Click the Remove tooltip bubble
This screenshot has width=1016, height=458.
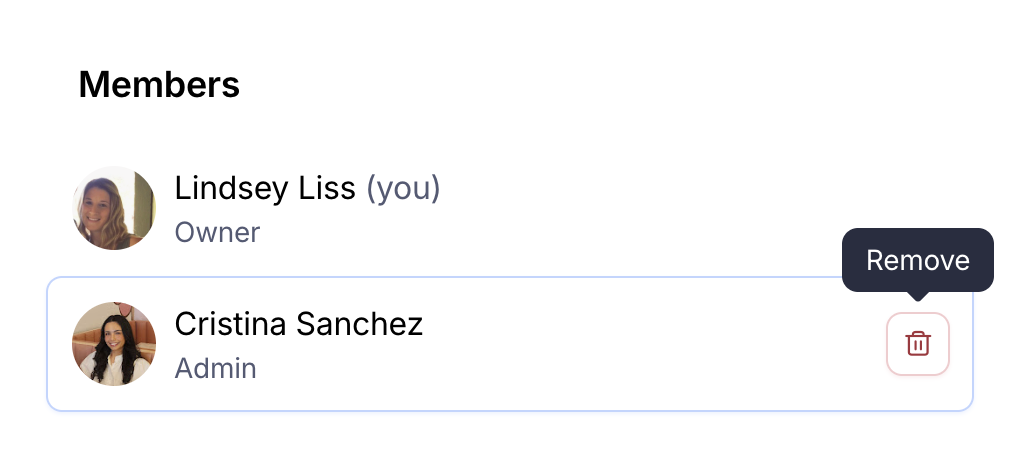(917, 260)
